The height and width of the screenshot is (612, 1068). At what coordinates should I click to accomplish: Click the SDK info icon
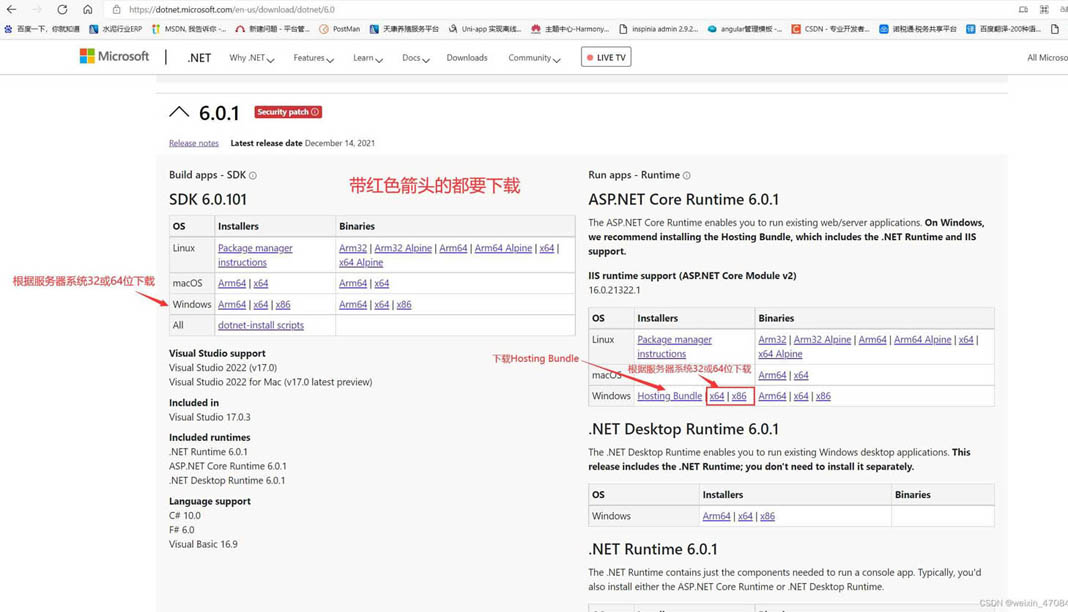[x=253, y=176]
